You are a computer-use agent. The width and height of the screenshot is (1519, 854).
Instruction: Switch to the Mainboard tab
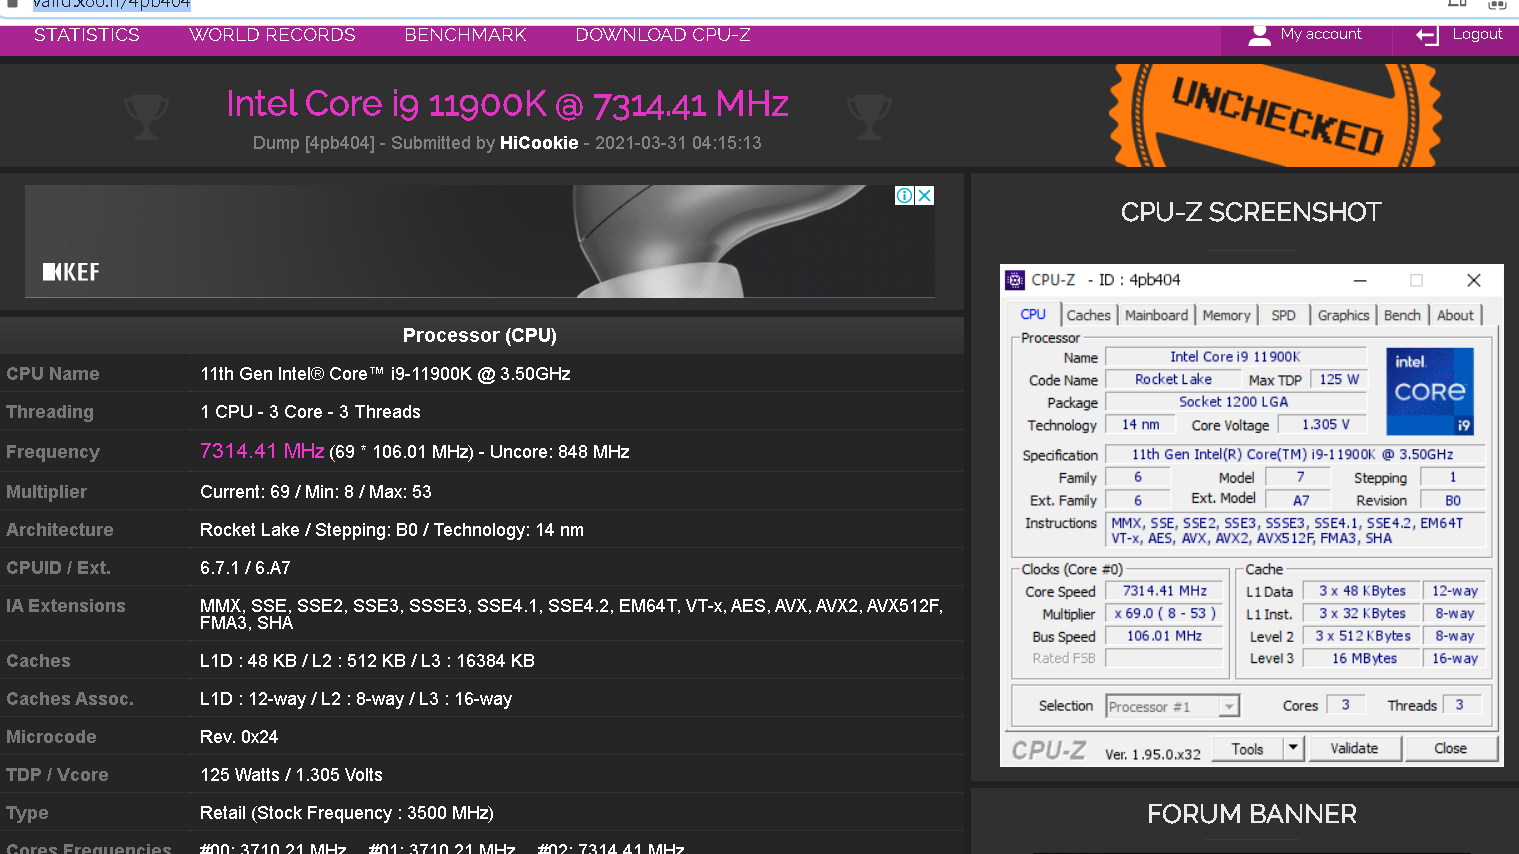[1156, 315]
